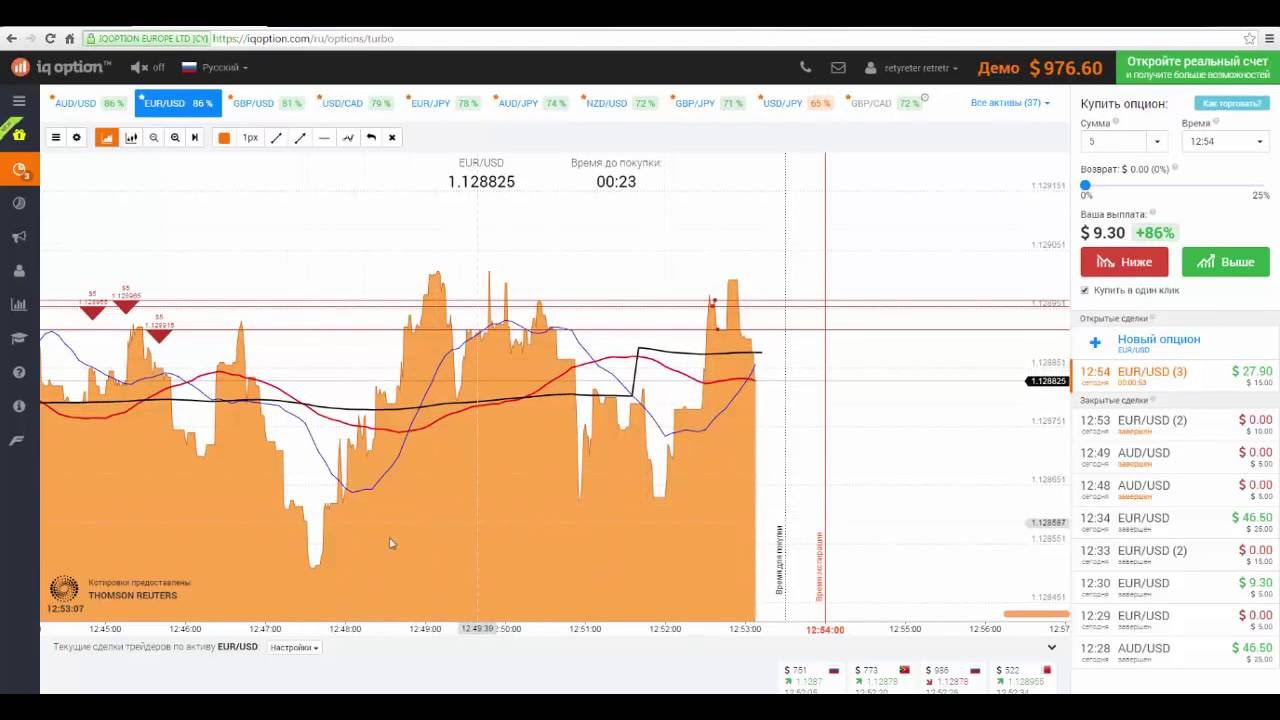Open the graduation cap education icon
This screenshot has height=720, width=1280.
click(x=19, y=339)
